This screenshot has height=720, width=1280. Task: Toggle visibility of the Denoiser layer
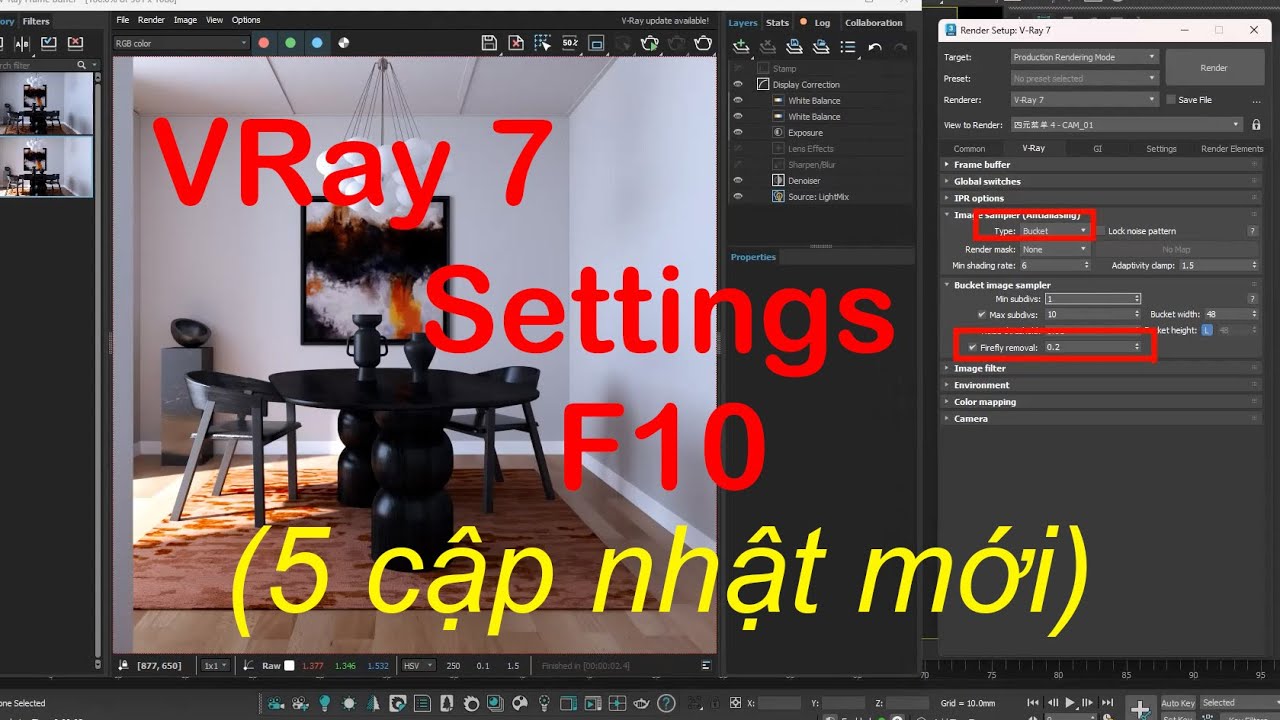[738, 180]
